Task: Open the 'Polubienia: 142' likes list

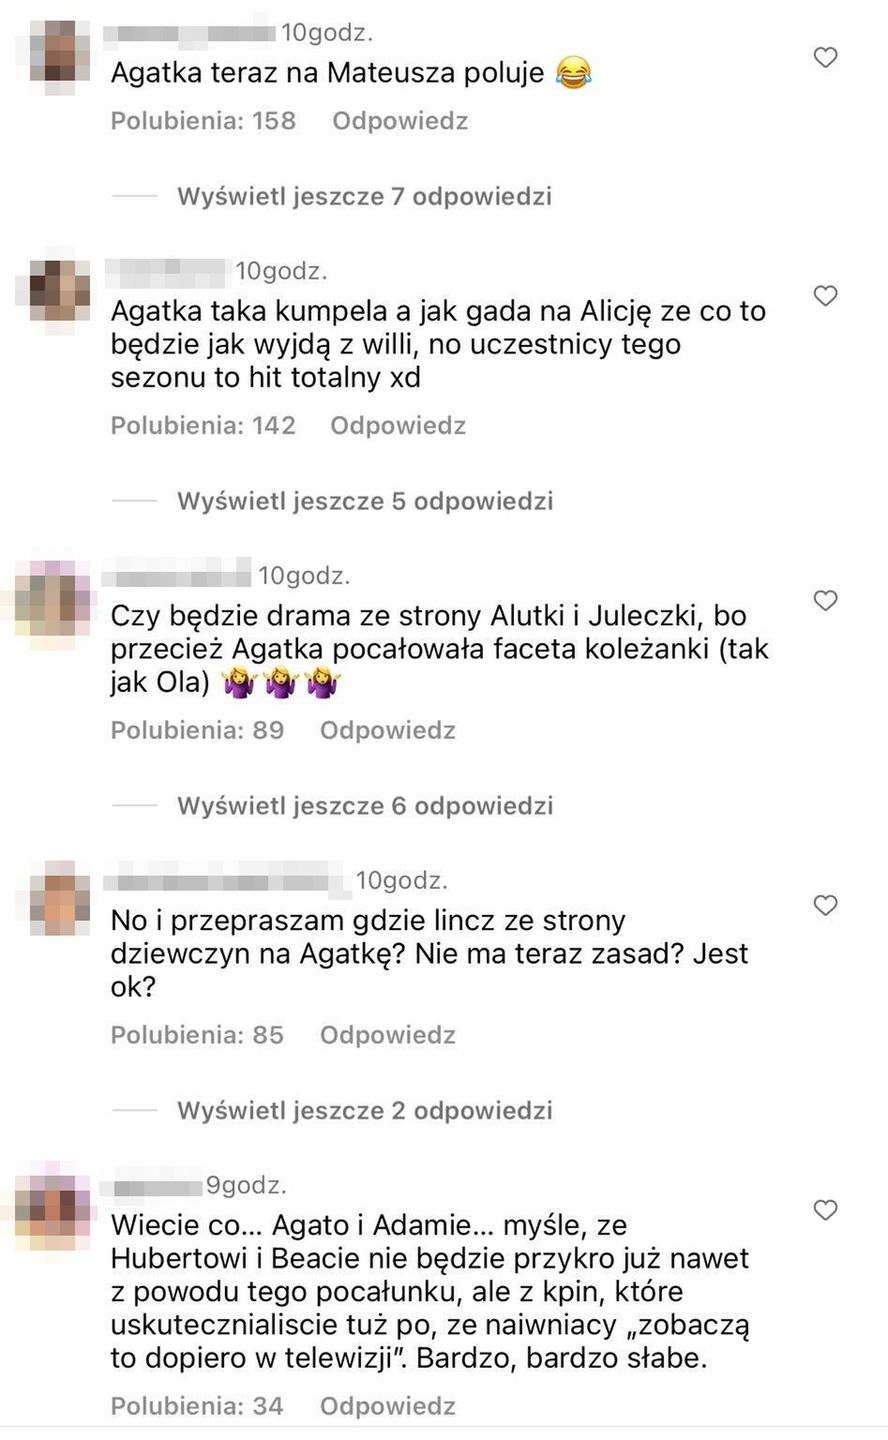Action: [203, 426]
